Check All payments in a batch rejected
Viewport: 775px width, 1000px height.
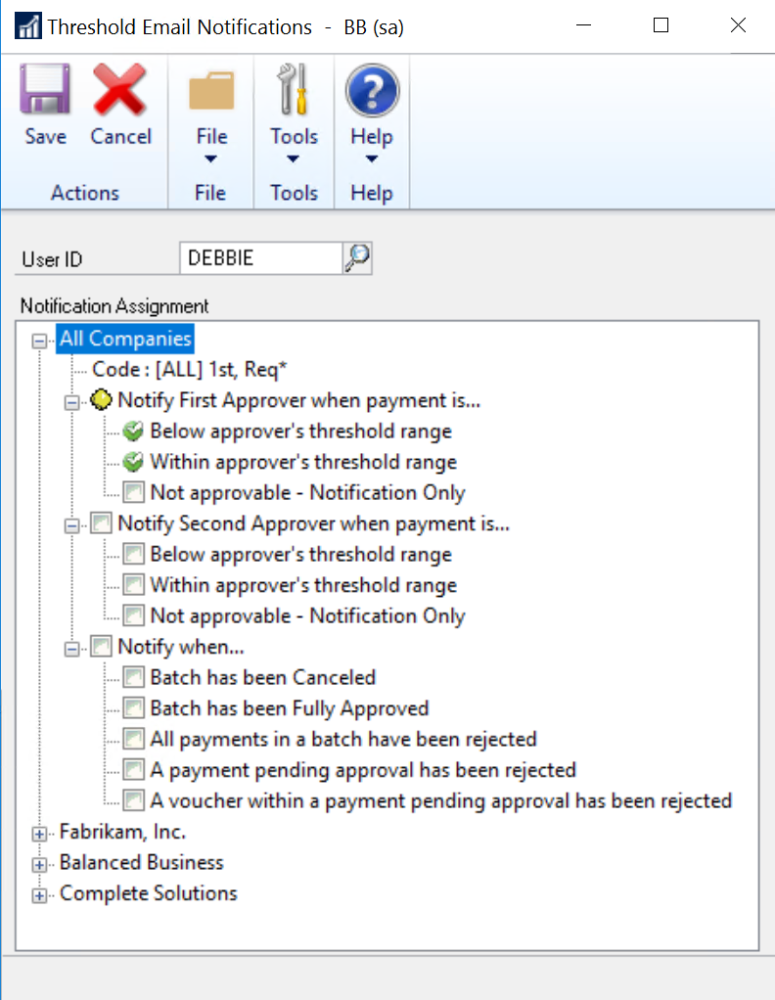tap(133, 739)
